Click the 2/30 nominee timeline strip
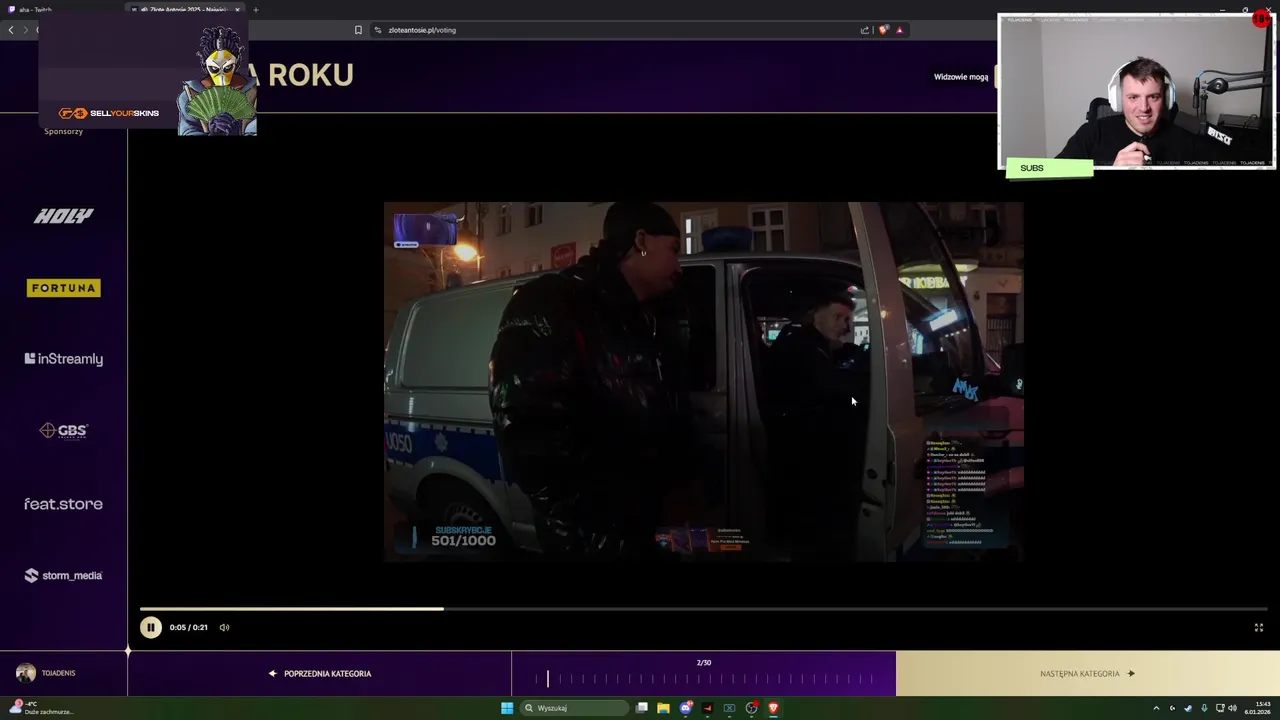Viewport: 1280px width, 720px height. click(x=704, y=679)
